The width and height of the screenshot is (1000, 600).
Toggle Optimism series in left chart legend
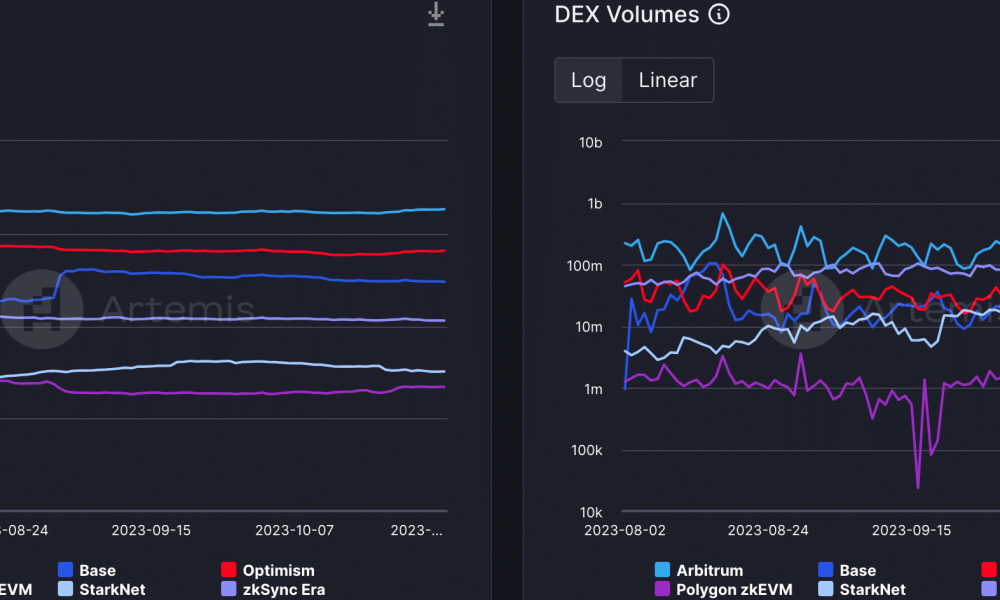click(268, 570)
